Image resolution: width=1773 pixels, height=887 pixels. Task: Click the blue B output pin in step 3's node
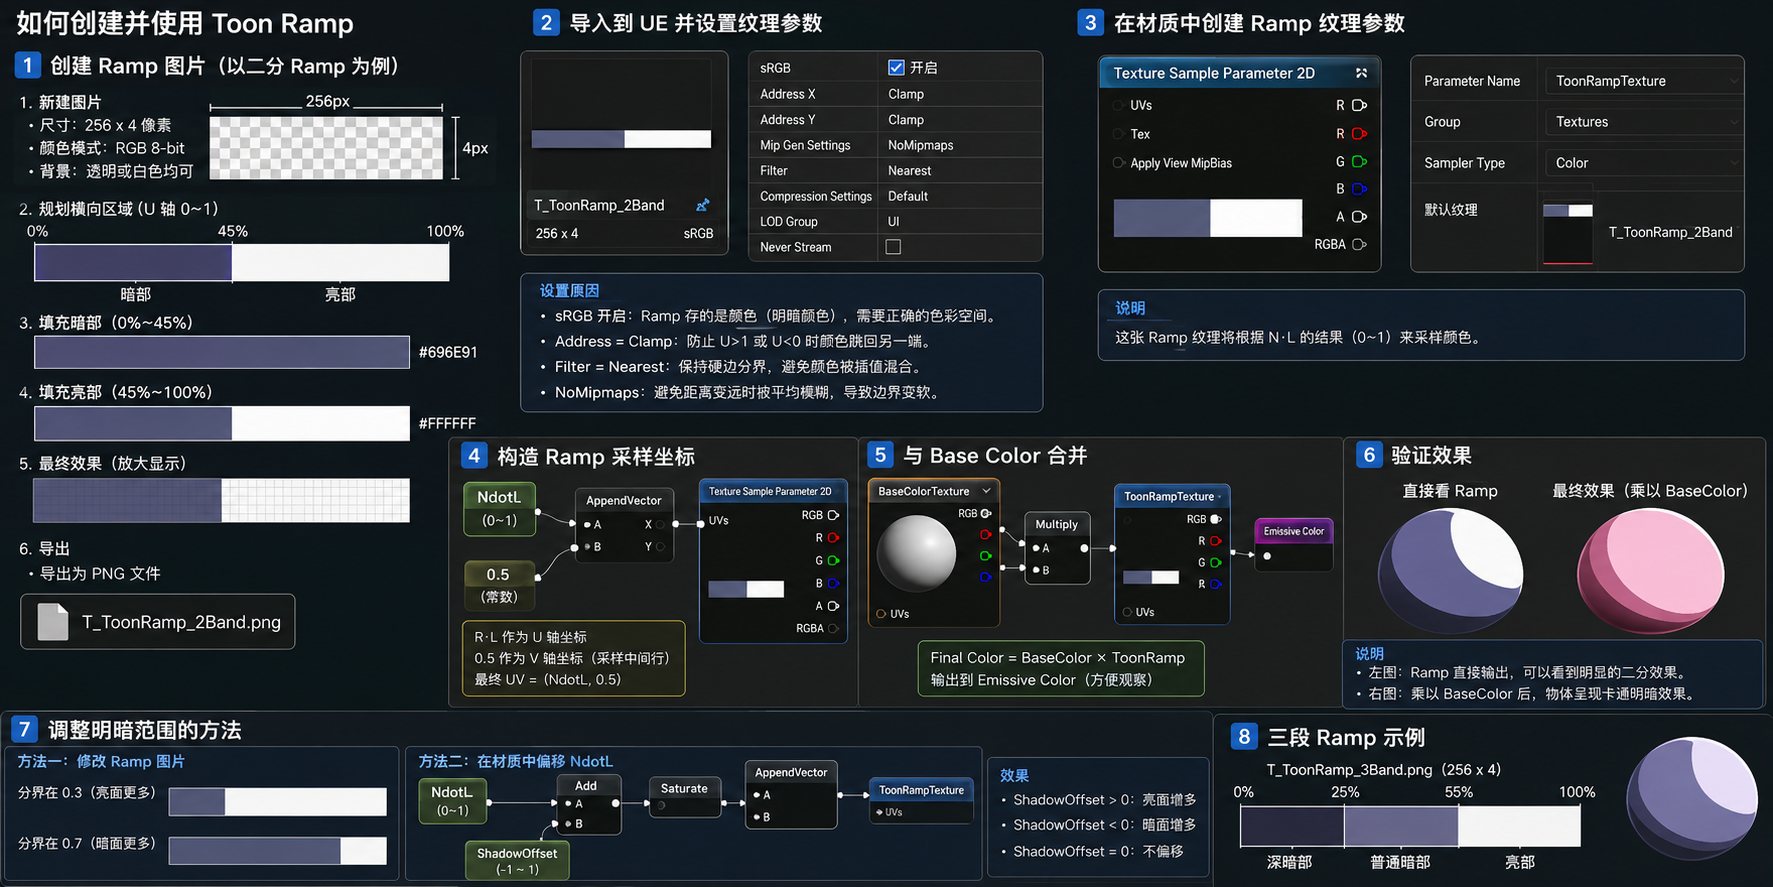[1359, 188]
